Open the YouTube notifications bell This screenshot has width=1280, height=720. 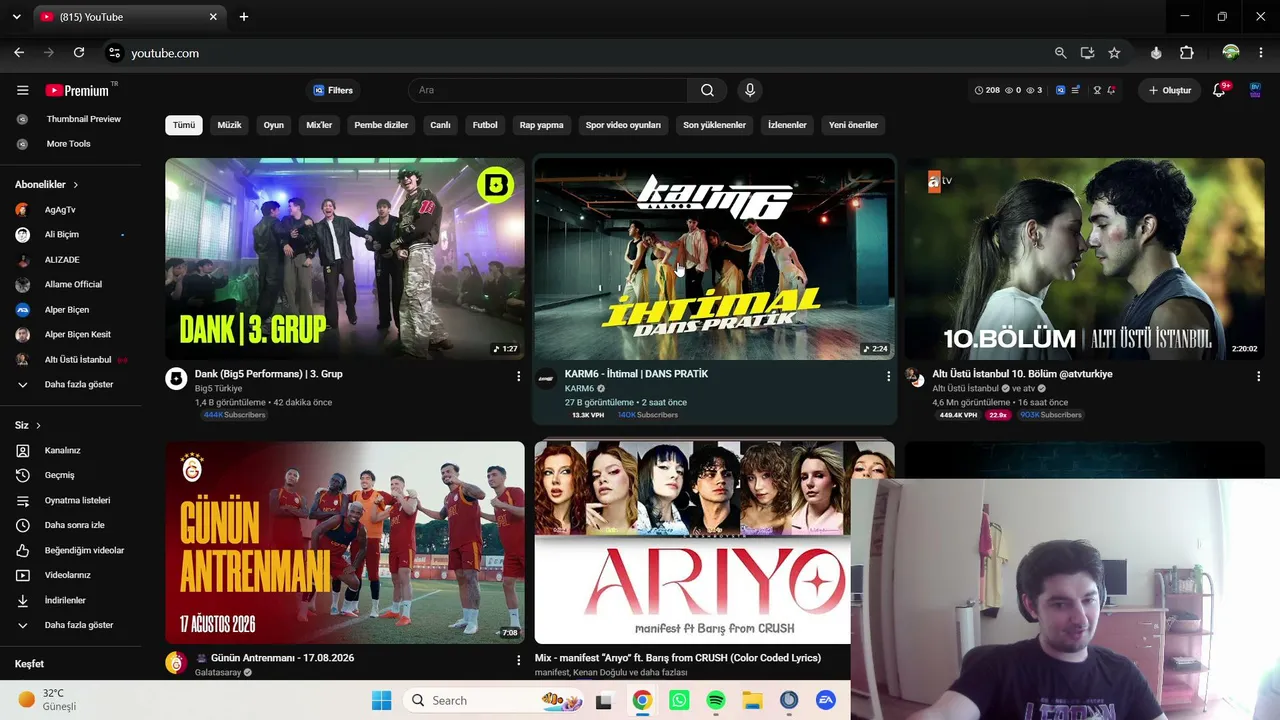click(x=1219, y=90)
